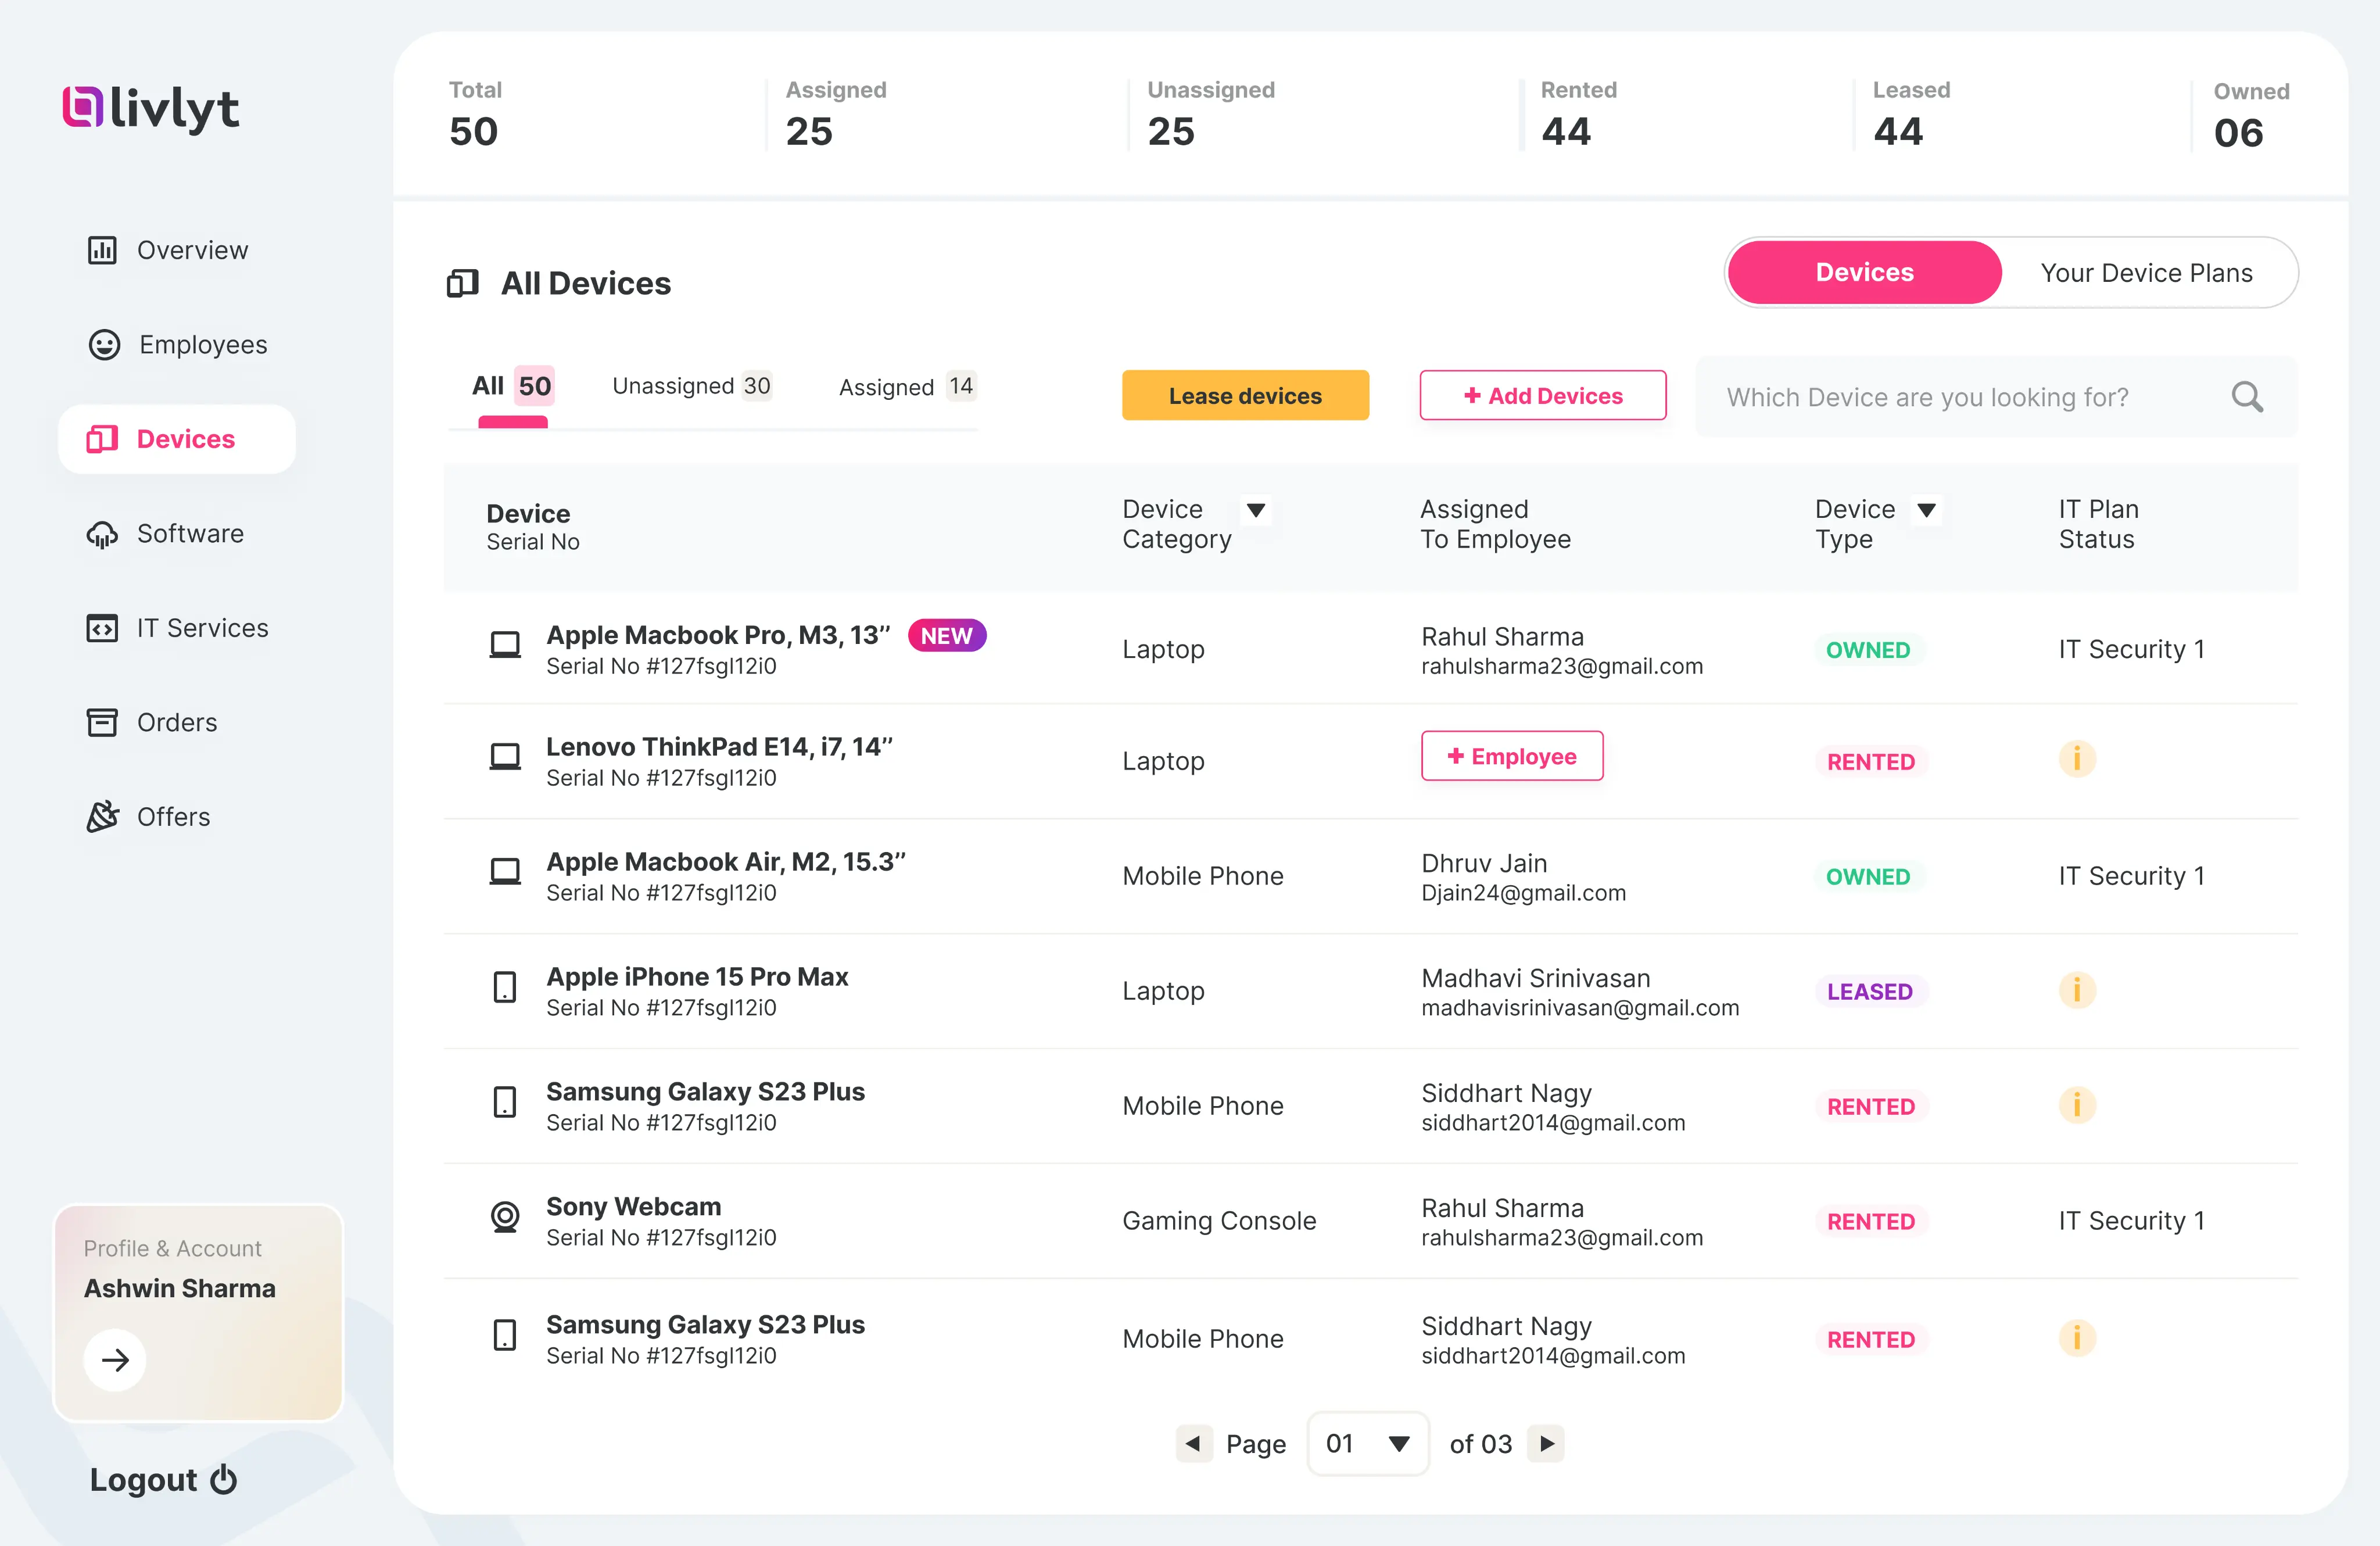Click the Software cloud icon
2380x1546 pixels.
pos(102,534)
